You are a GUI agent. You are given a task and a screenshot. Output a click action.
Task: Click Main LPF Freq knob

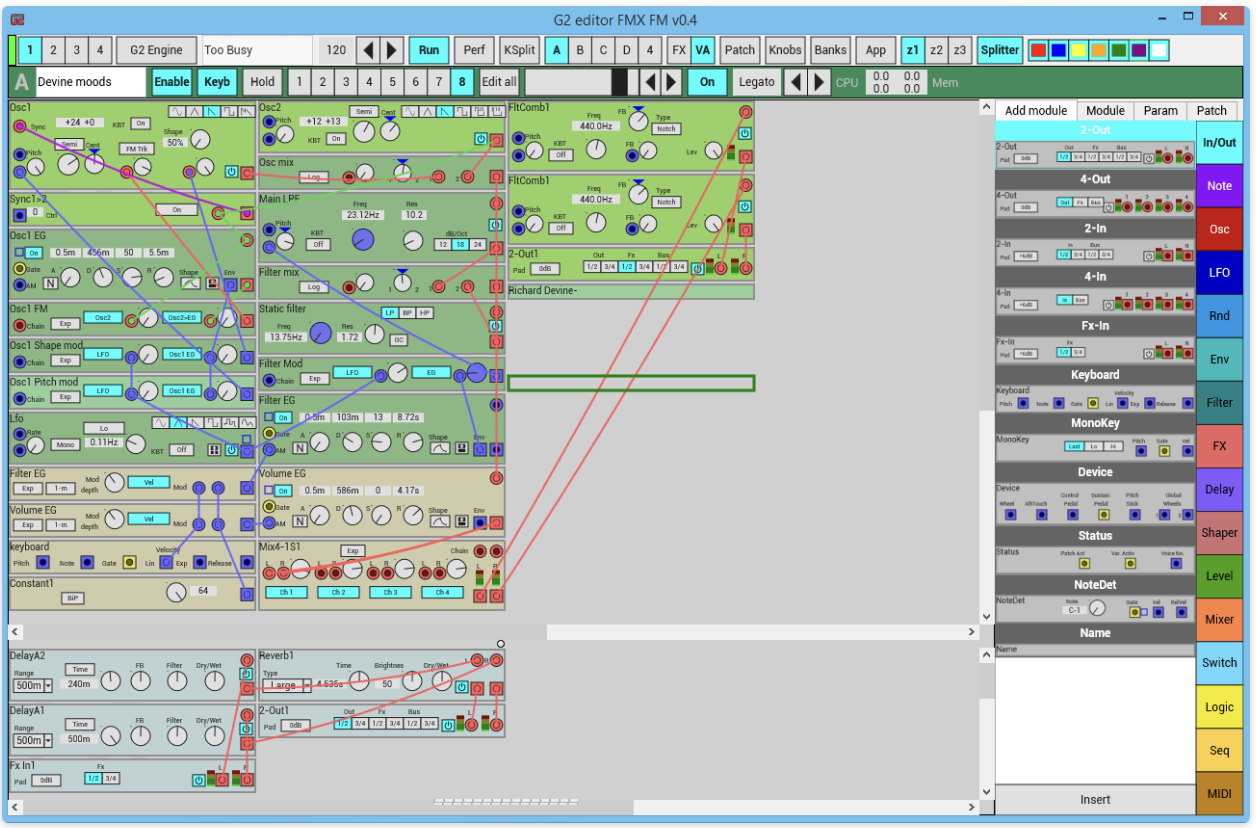point(363,239)
